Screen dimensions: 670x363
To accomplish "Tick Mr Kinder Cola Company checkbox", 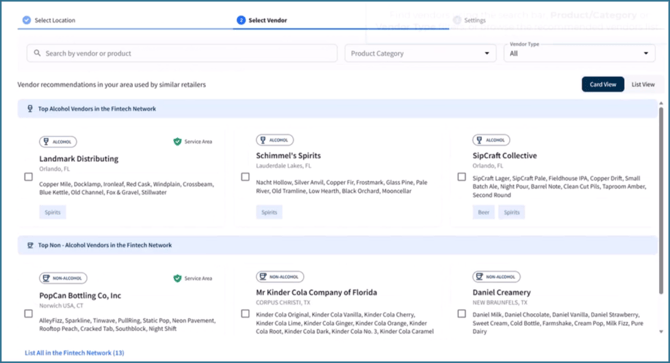I will [x=245, y=313].
